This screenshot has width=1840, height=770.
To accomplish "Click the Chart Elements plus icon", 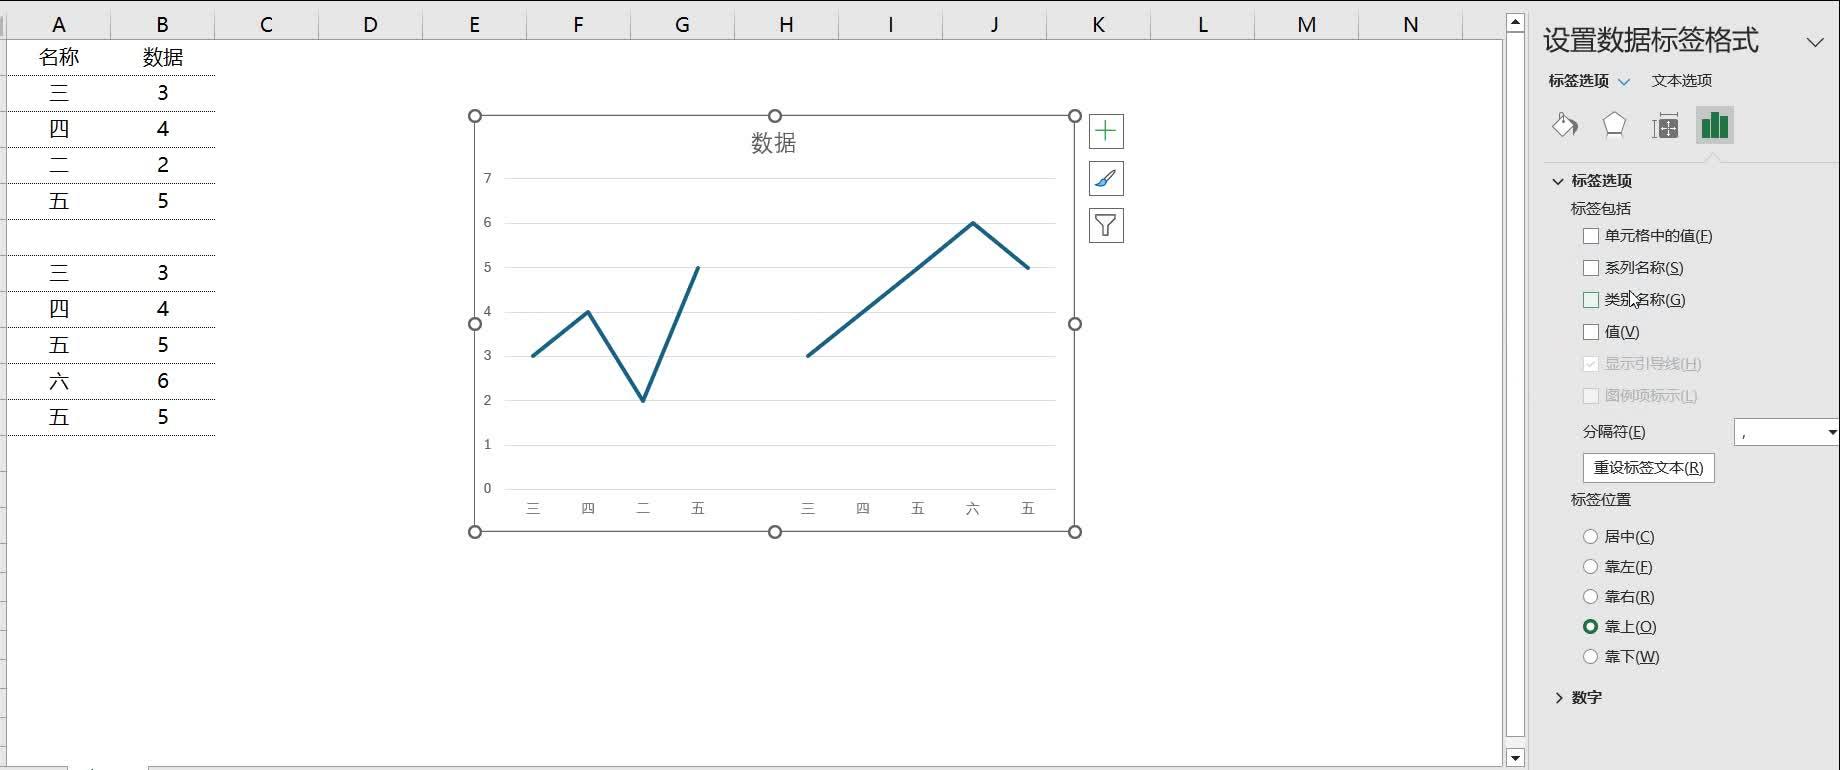I will click(1105, 131).
